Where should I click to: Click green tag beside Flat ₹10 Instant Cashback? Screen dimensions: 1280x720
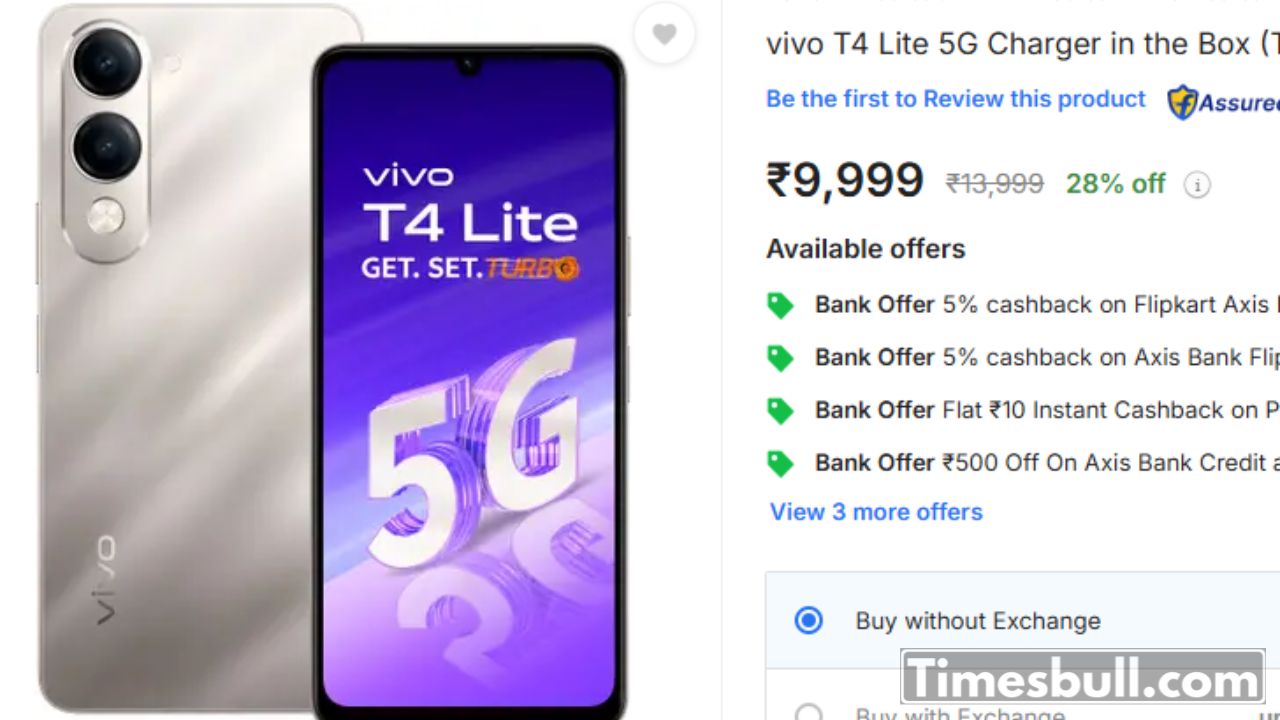point(780,411)
